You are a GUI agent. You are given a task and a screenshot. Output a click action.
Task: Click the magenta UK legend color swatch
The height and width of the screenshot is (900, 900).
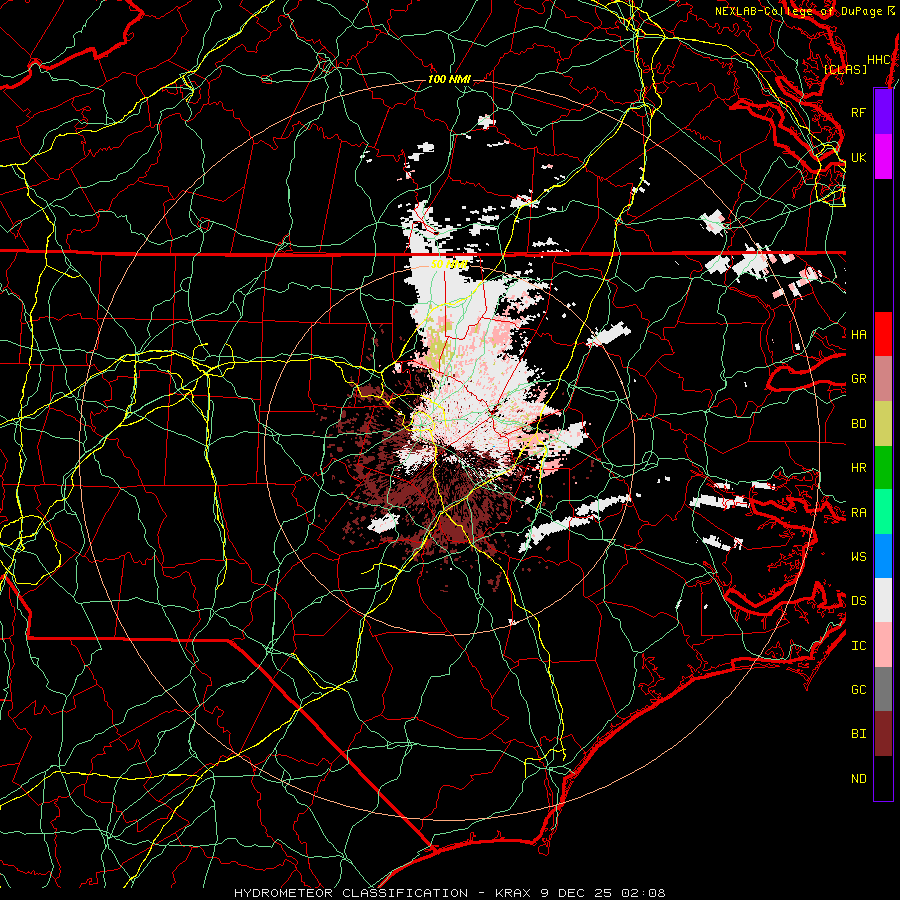883,157
